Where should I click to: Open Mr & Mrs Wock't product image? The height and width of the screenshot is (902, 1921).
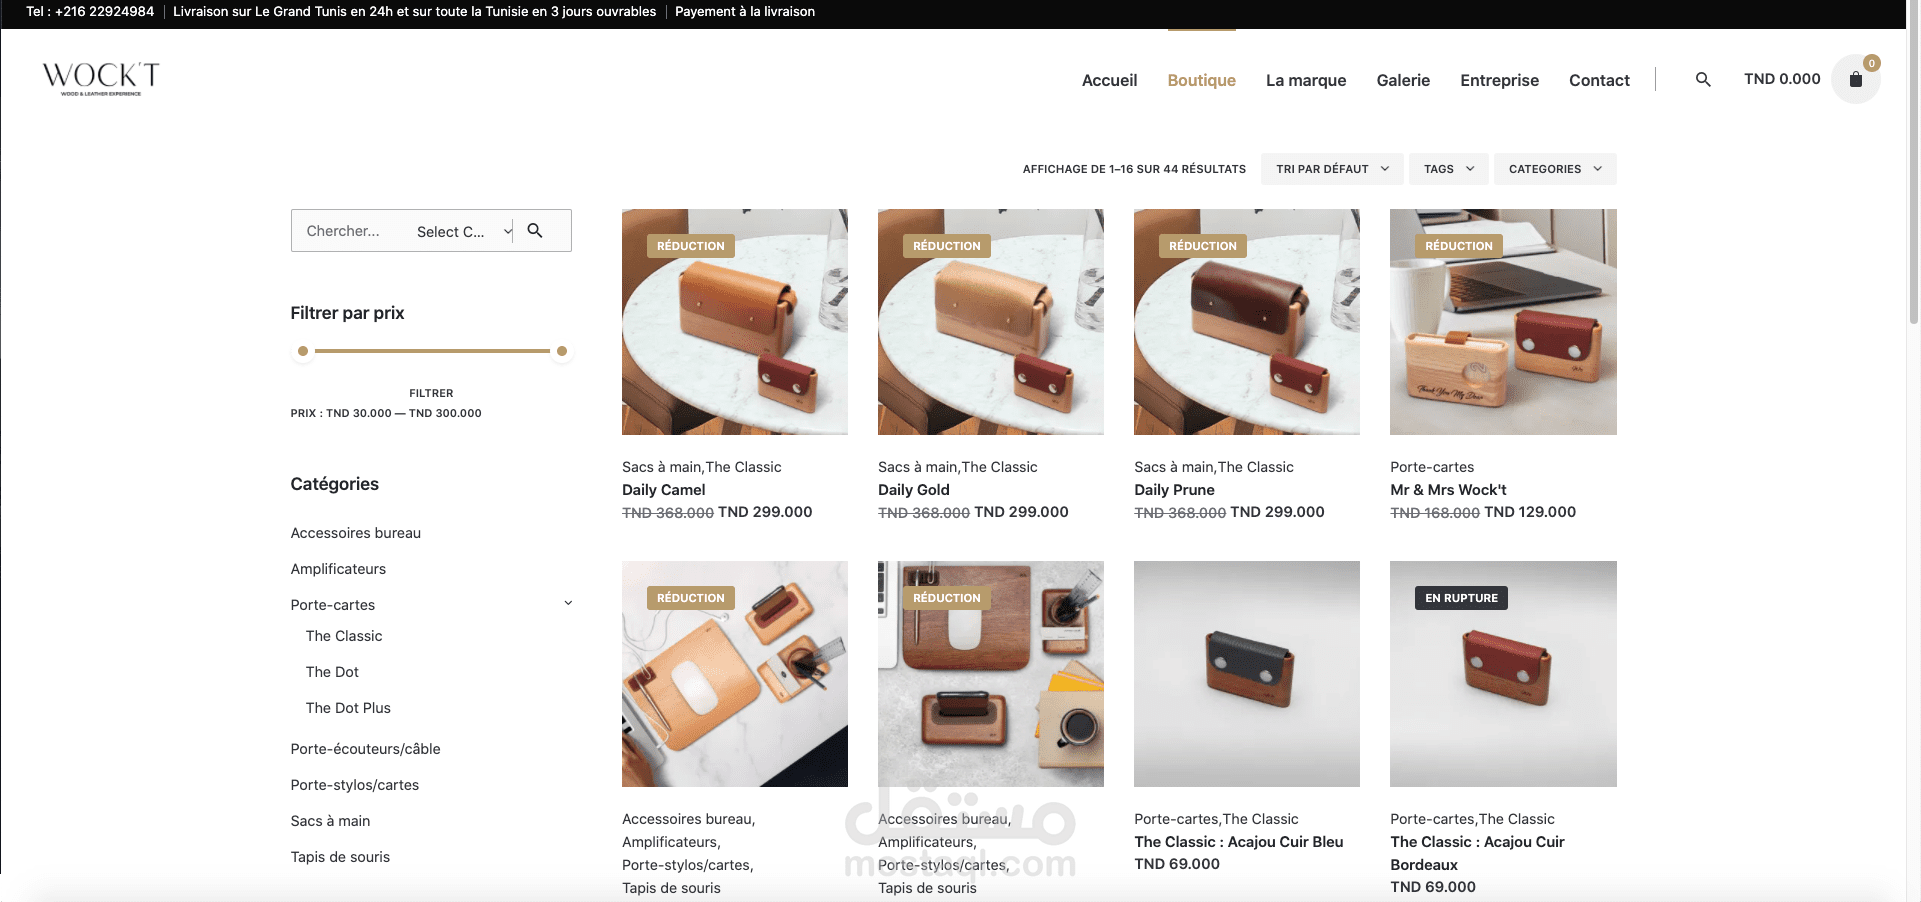pyautogui.click(x=1503, y=322)
